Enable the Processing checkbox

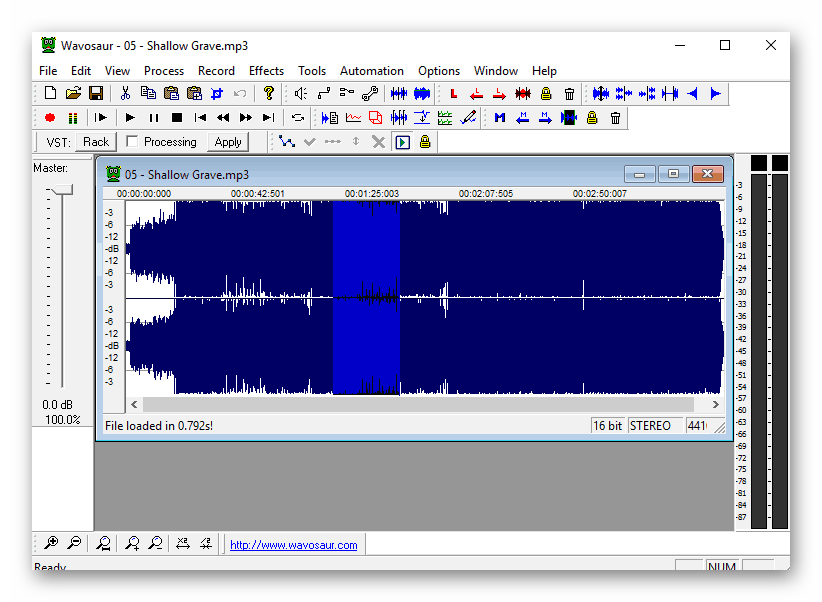coord(132,142)
